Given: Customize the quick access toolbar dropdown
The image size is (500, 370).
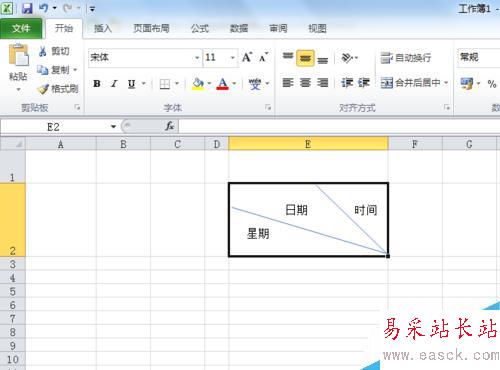Looking at the screenshot, I should 92,9.
